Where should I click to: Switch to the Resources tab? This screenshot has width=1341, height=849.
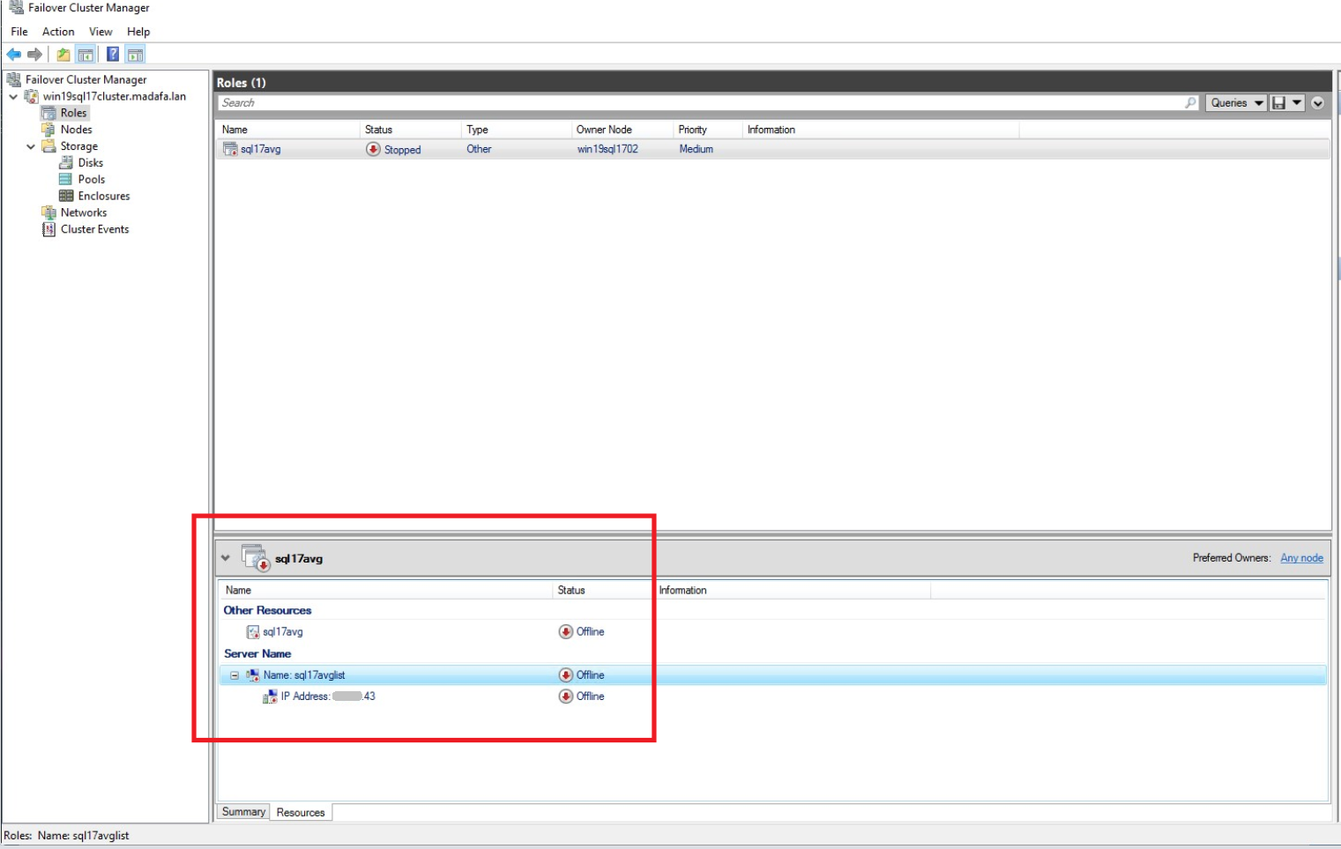(x=300, y=813)
